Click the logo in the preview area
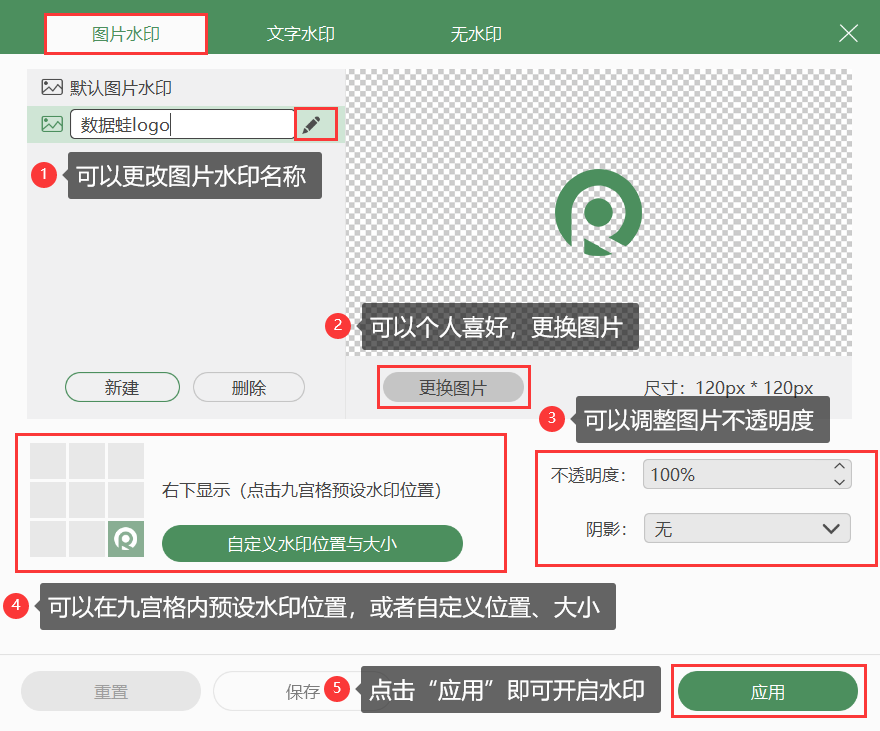Screen dimensions: 880x731 (x=598, y=213)
